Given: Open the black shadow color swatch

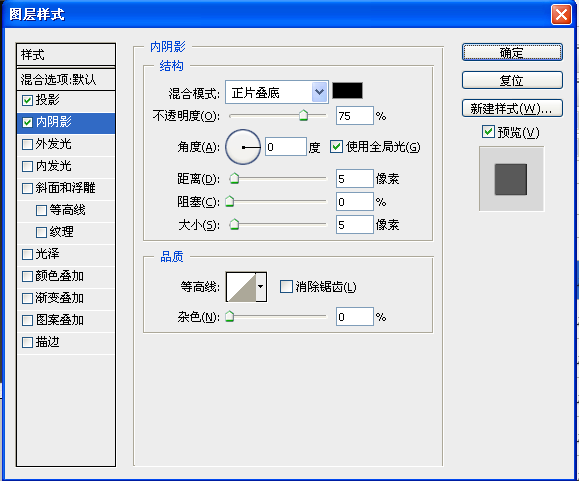Looking at the screenshot, I should tap(347, 91).
